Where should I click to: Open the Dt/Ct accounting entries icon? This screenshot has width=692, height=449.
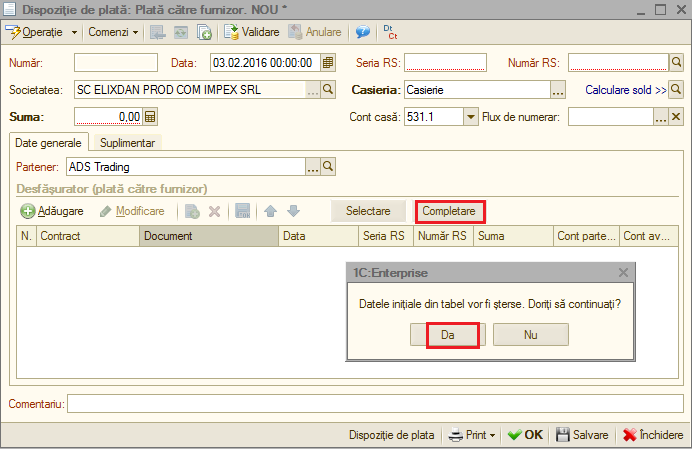coord(390,32)
